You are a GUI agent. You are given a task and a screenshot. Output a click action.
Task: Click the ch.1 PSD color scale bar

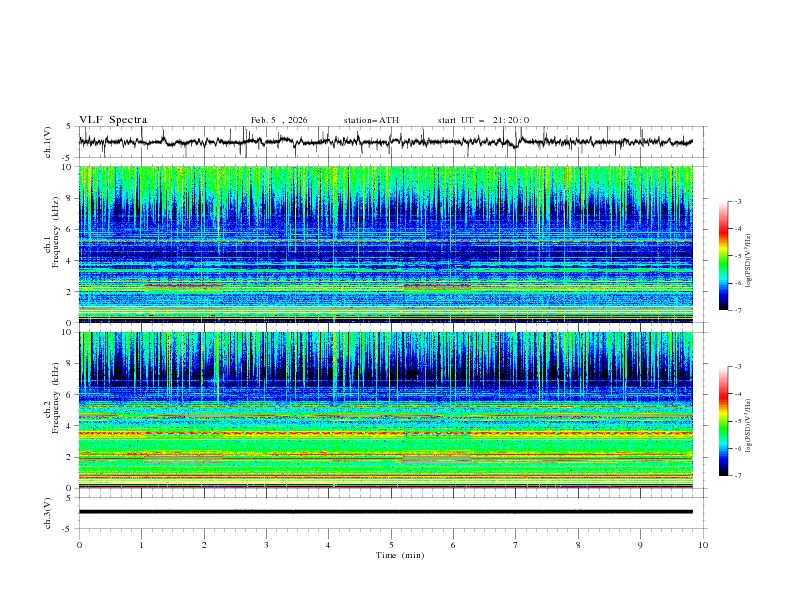click(x=723, y=256)
